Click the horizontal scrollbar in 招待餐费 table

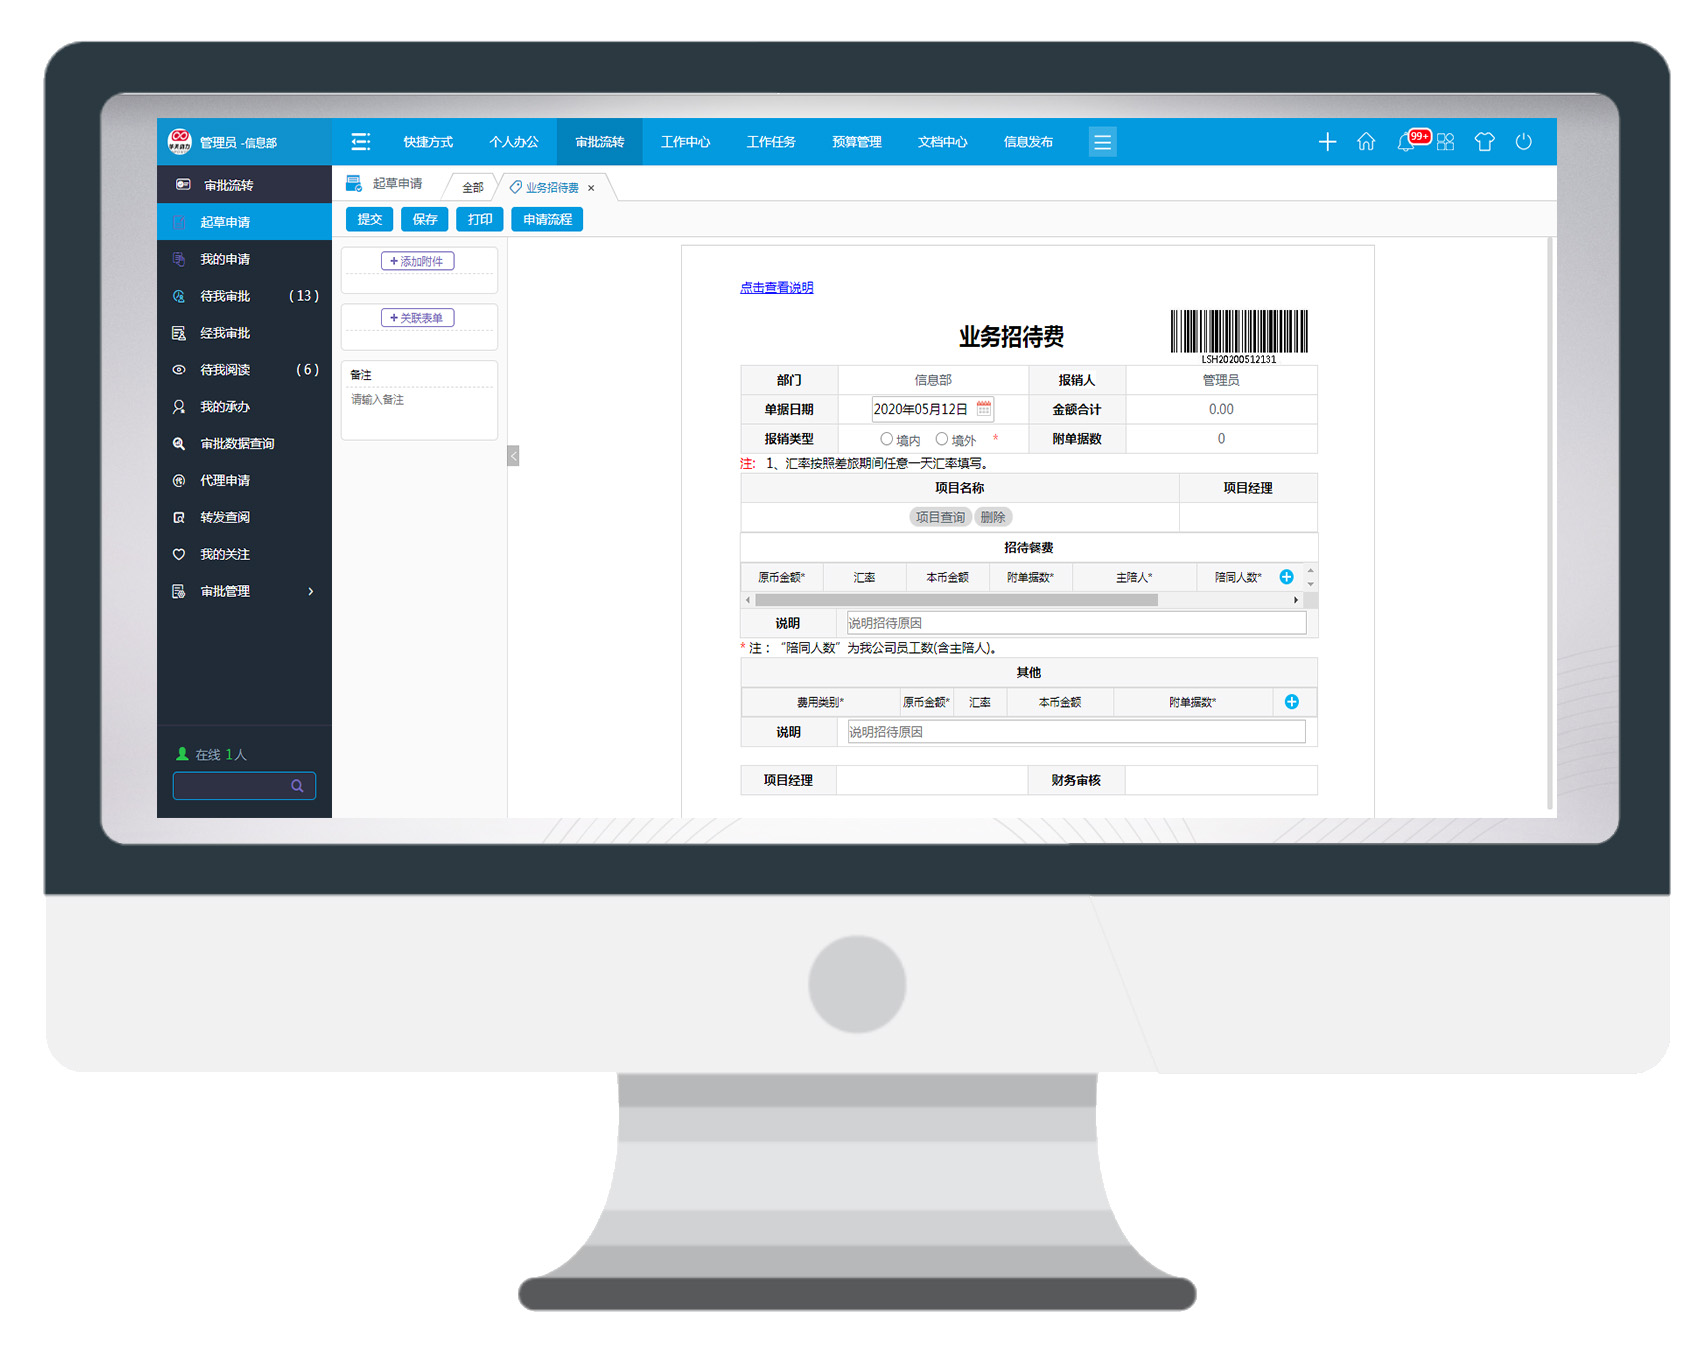[956, 600]
